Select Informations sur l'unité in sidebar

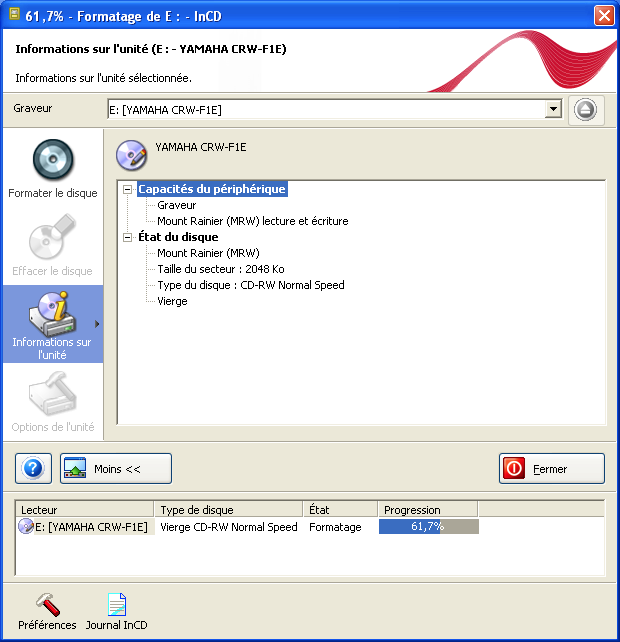[x=53, y=324]
